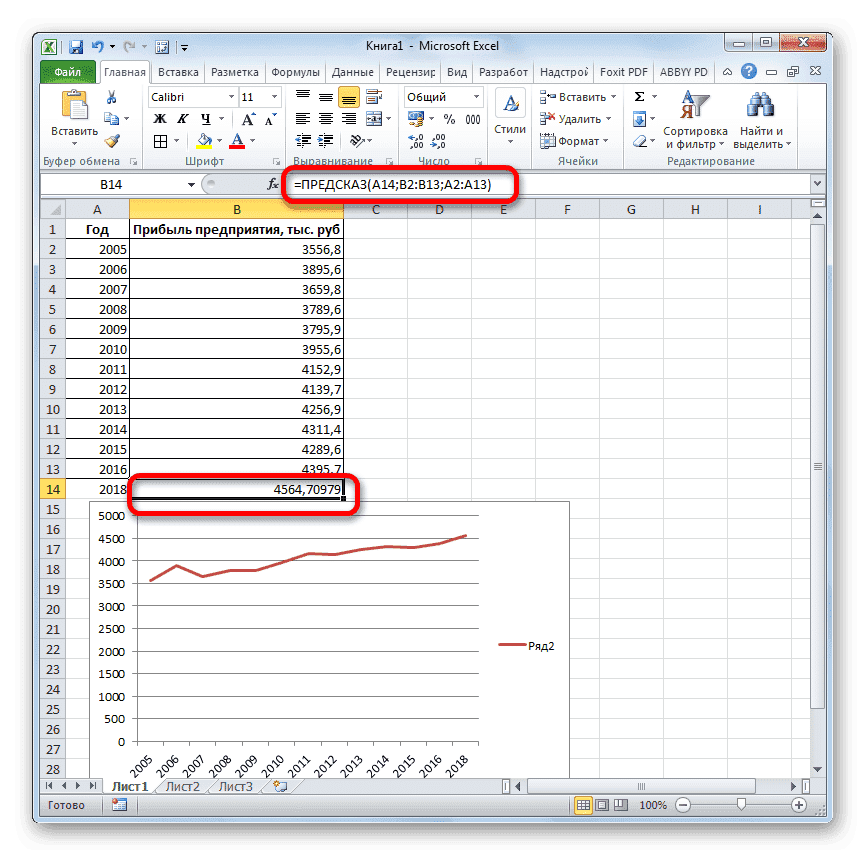Toggle center text alignment
The height and width of the screenshot is (856, 866).
click(x=324, y=117)
